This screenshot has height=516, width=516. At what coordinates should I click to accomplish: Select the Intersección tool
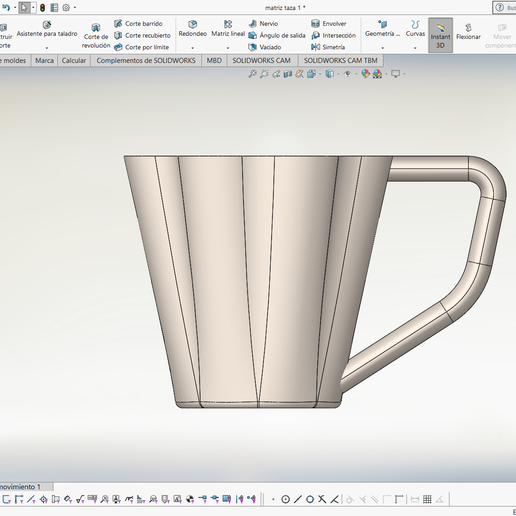pyautogui.click(x=333, y=35)
